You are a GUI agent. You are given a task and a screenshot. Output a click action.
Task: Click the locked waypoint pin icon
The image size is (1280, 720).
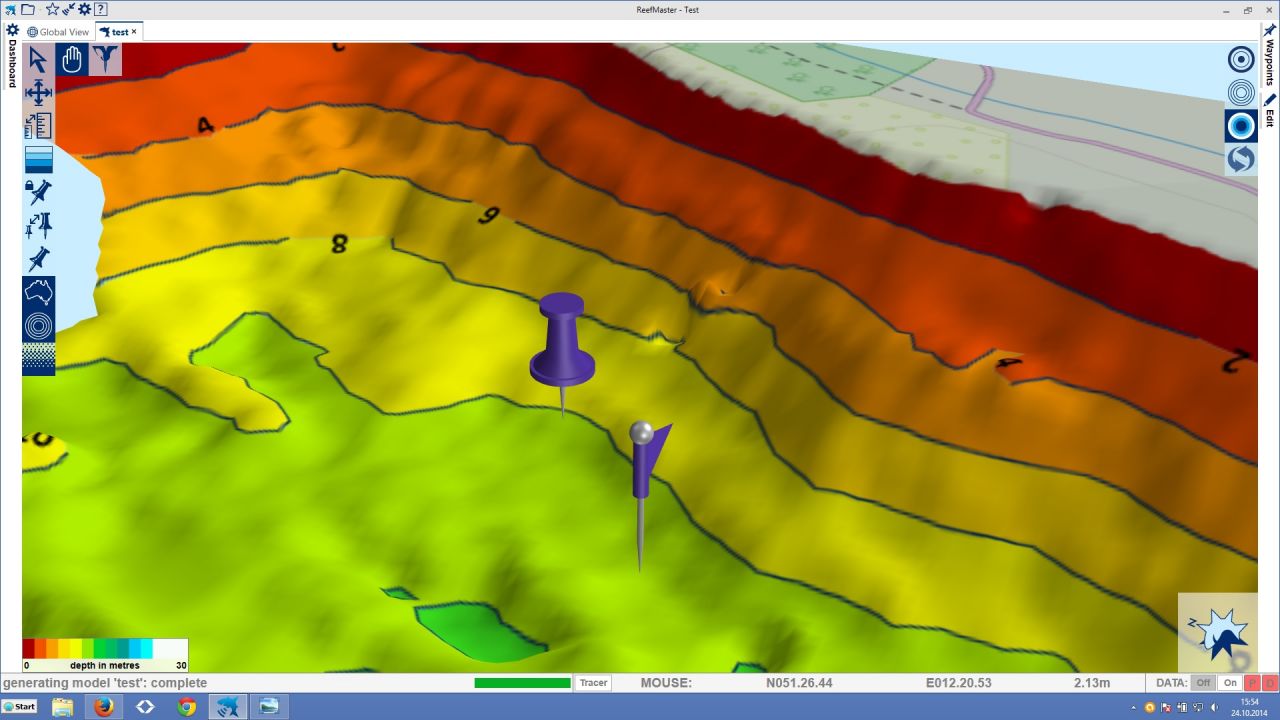38,191
